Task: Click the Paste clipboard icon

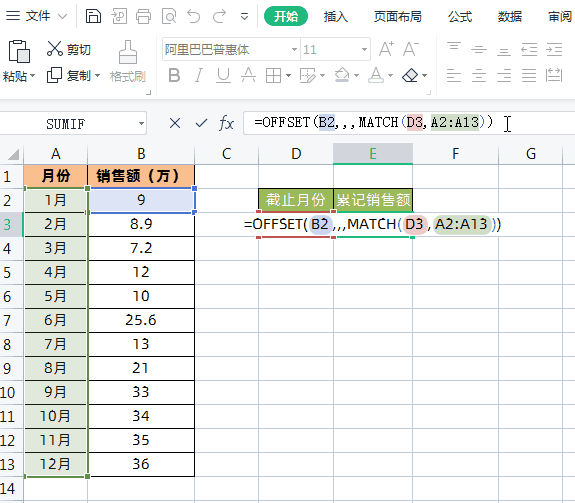Action: [x=19, y=51]
